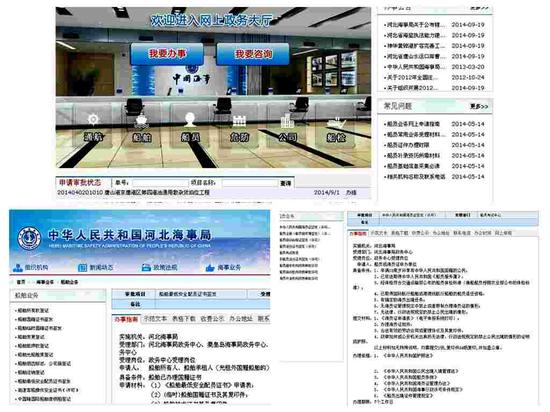Select the red 办事指南 tab in 船舶业务 page
The image size is (550, 412).
(126, 319)
